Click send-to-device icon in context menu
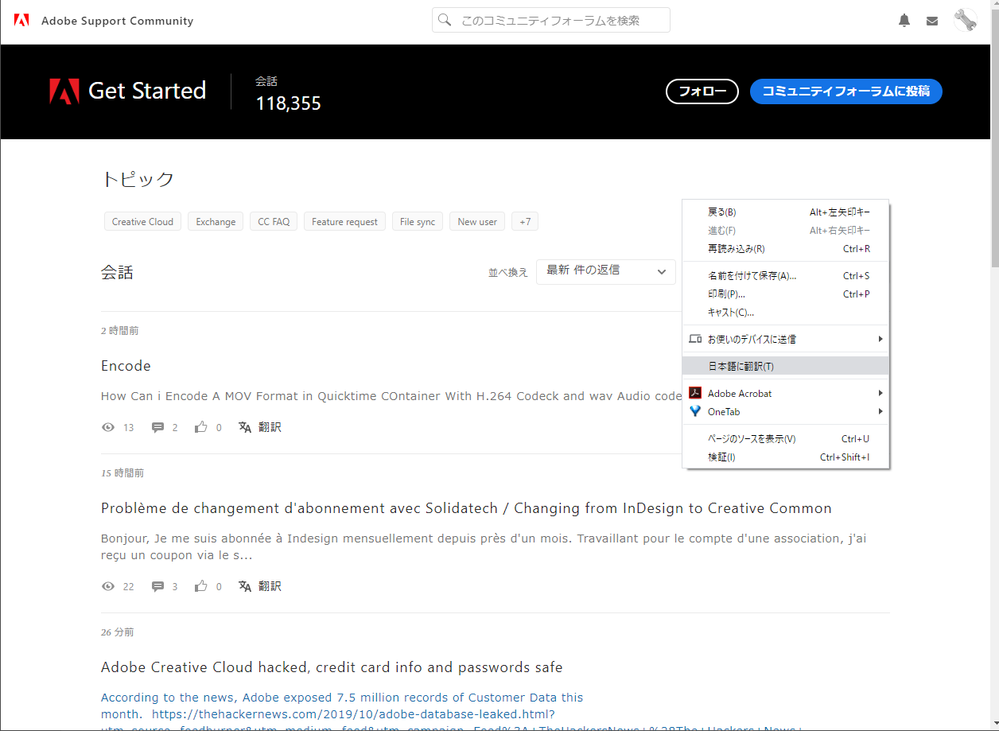The image size is (999, 731). (695, 339)
